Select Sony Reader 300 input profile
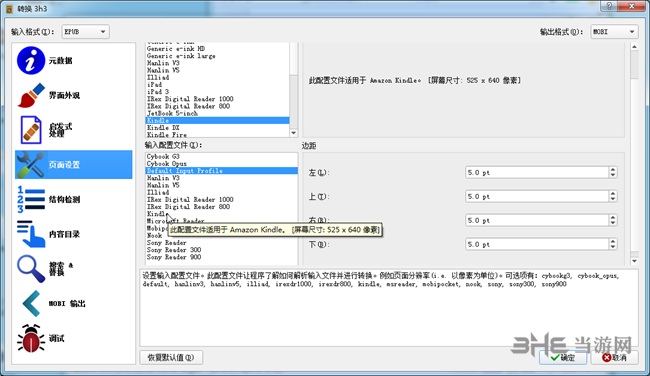The height and width of the screenshot is (376, 650). (221, 250)
